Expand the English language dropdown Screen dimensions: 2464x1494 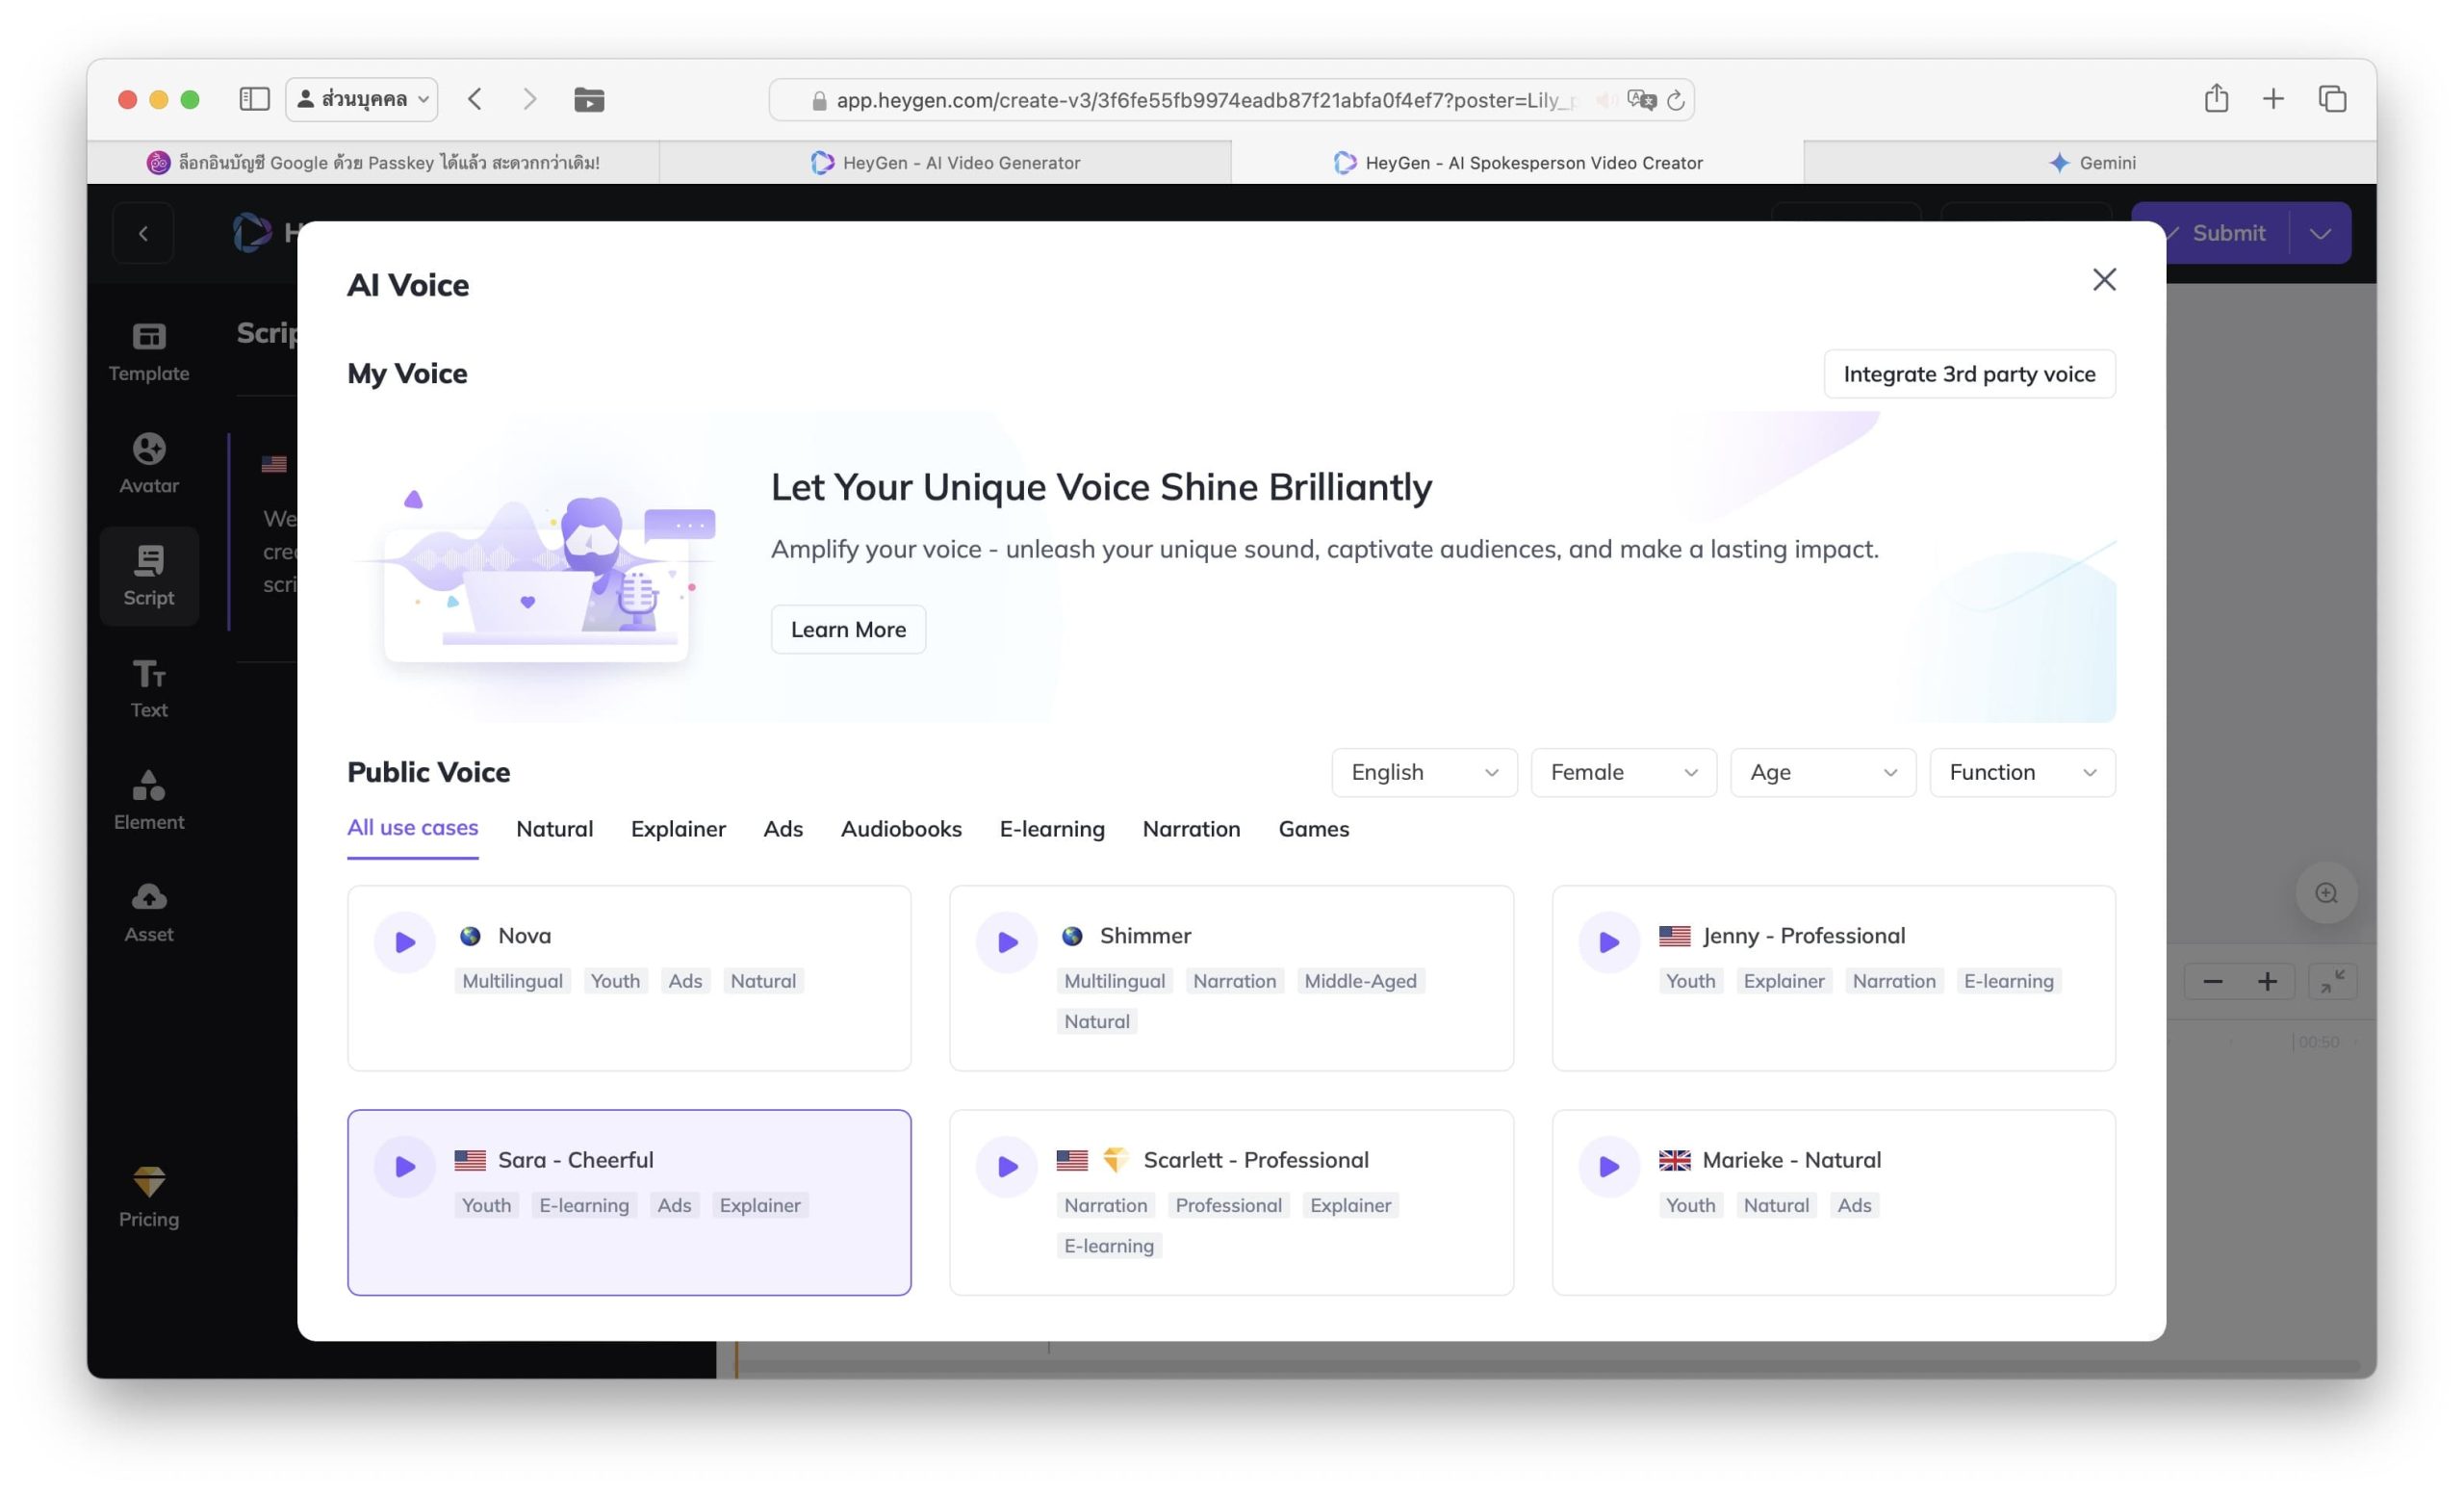pyautogui.click(x=1423, y=772)
